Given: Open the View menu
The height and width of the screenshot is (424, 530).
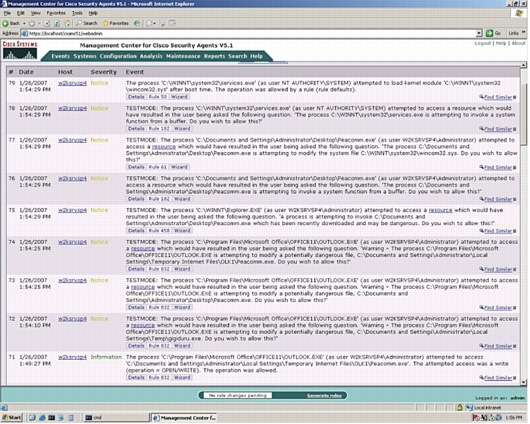Looking at the screenshot, I should (35, 13).
